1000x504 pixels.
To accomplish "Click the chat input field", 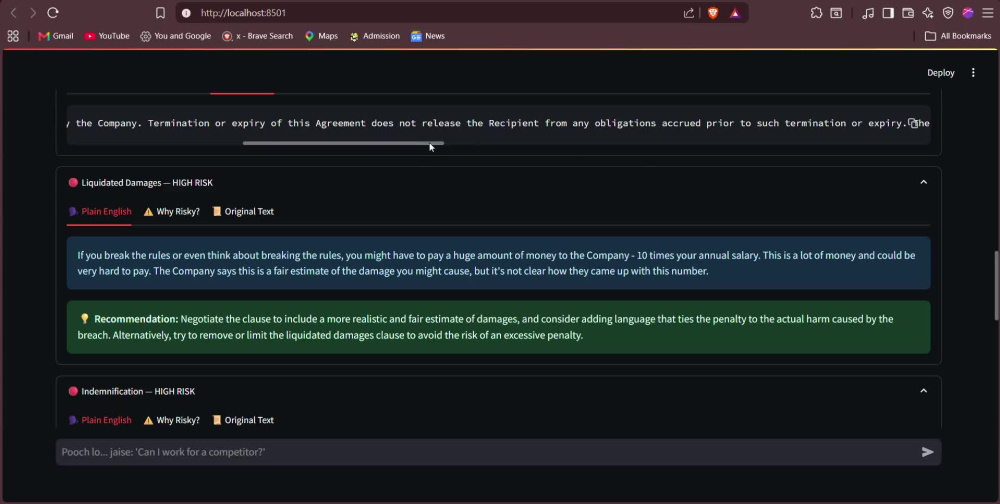I will point(486,452).
